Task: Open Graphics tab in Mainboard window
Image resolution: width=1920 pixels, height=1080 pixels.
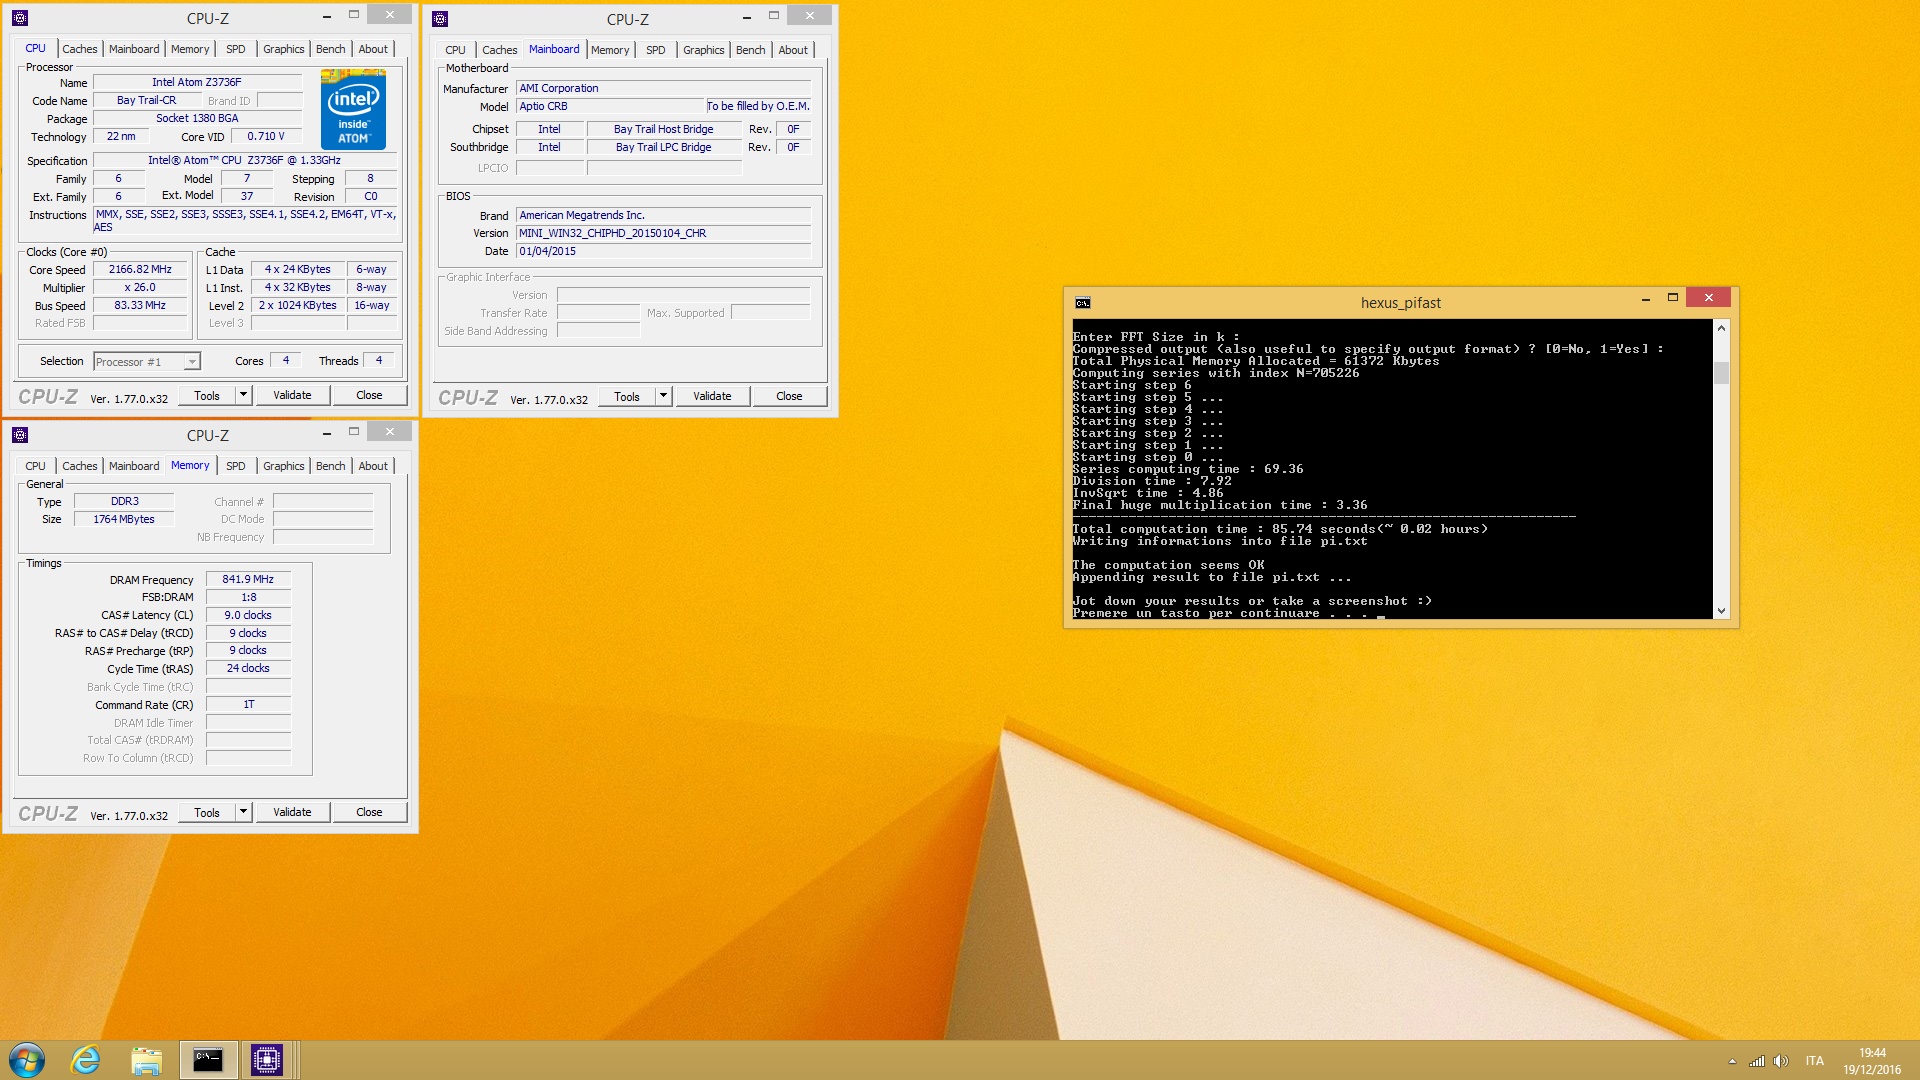Action: (704, 50)
